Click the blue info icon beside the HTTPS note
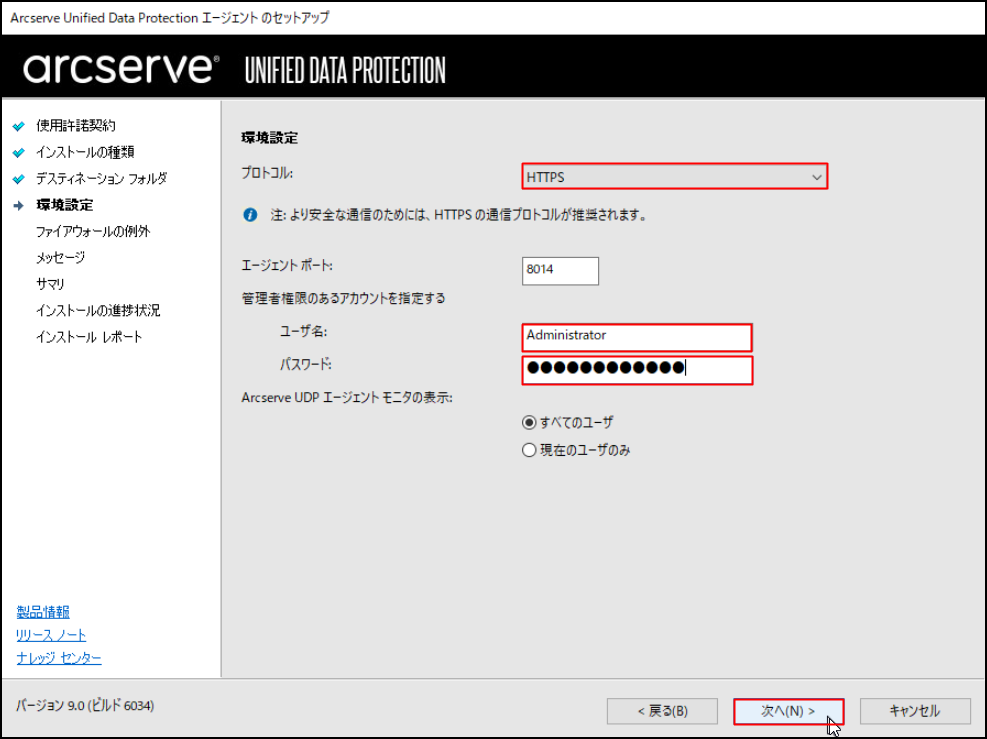Image resolution: width=987 pixels, height=739 pixels. point(250,215)
